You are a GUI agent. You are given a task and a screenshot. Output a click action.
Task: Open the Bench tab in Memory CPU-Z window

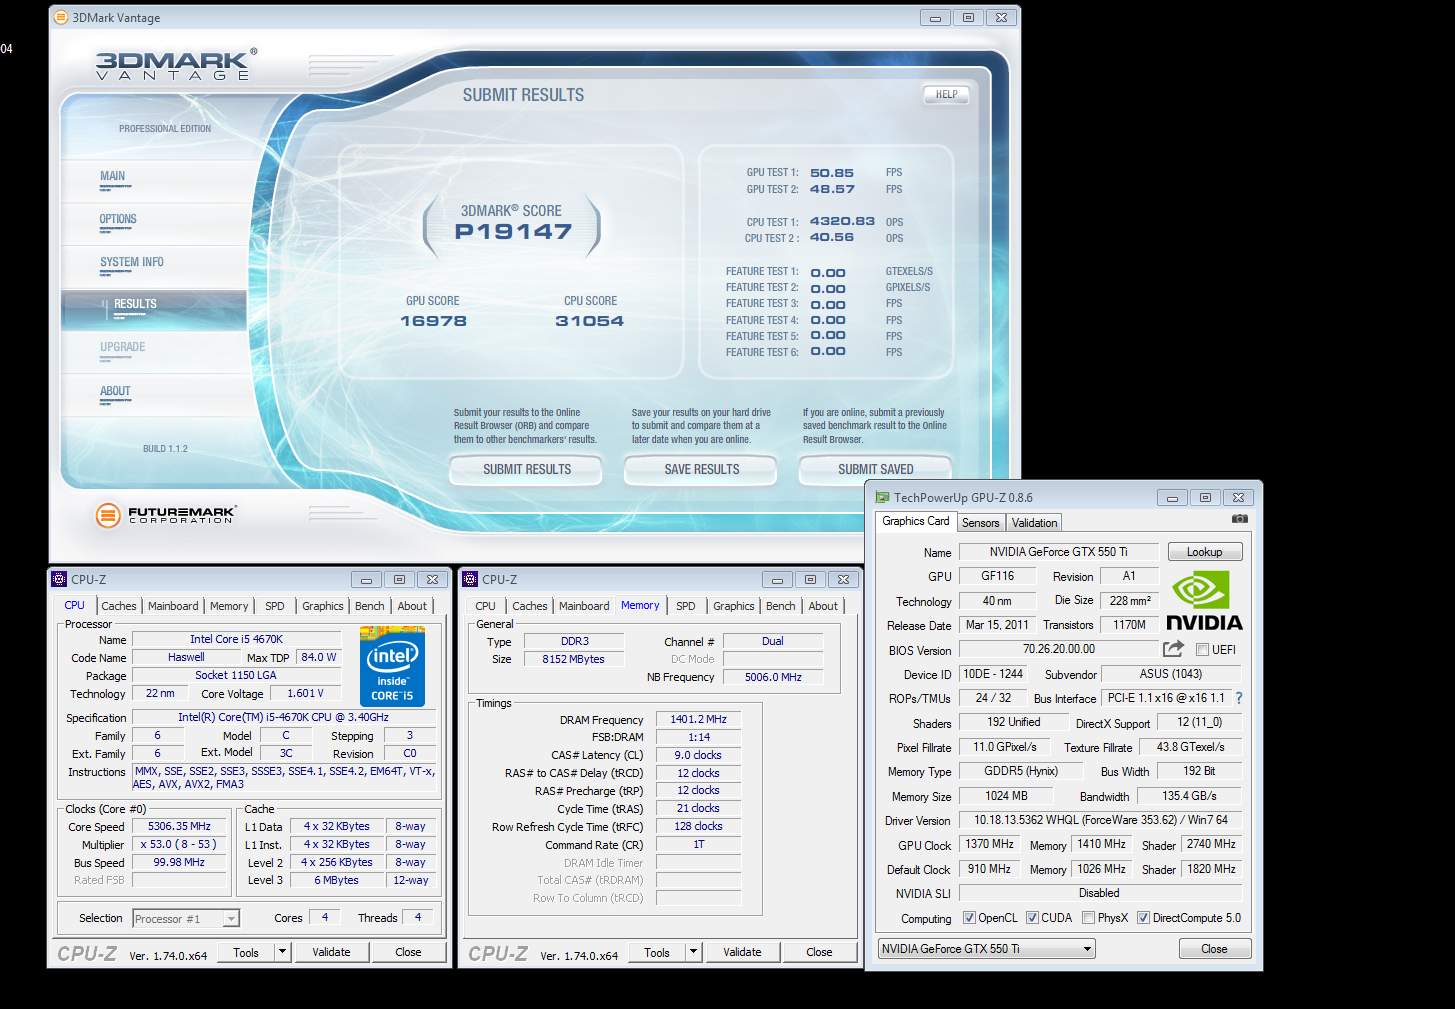pyautogui.click(x=780, y=606)
